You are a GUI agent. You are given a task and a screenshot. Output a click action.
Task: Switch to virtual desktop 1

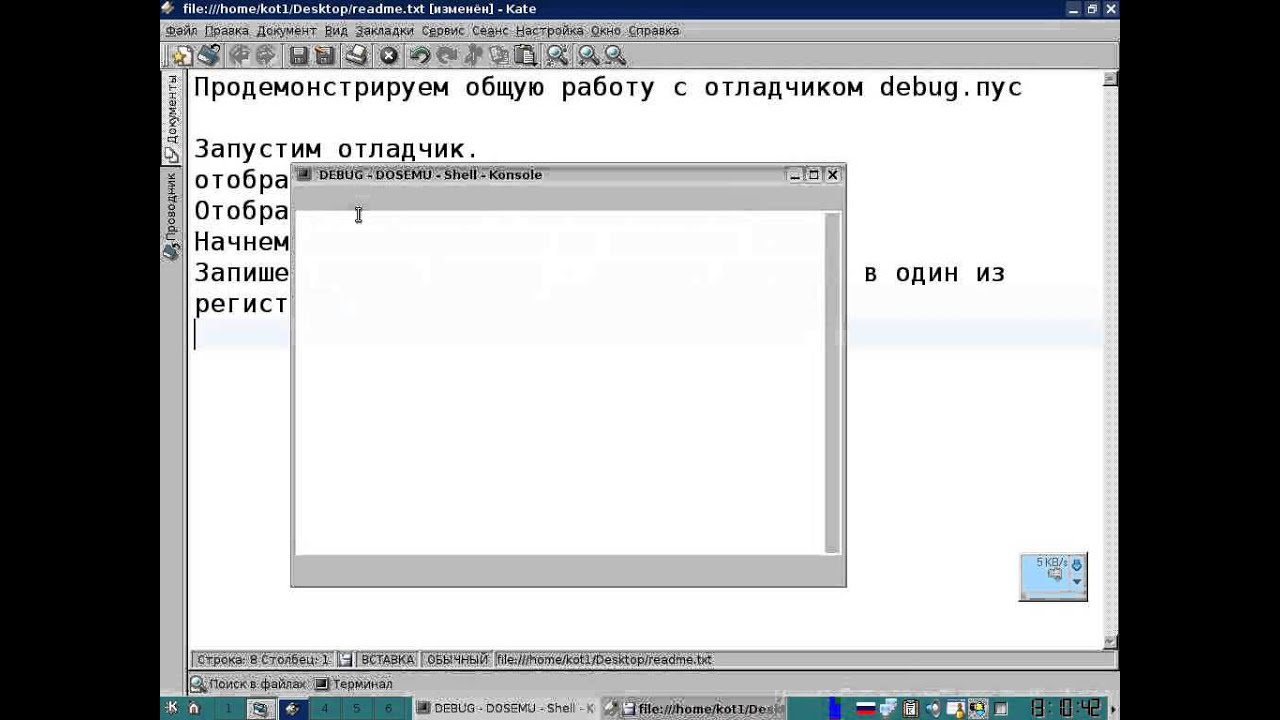tap(228, 708)
